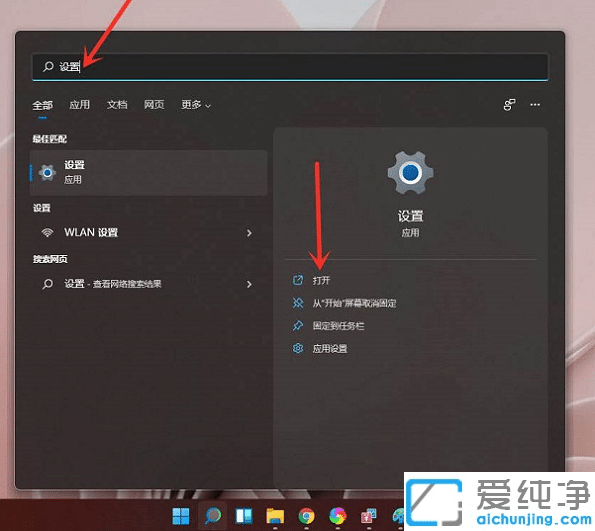Open the WLAN 设置 result
Viewport: 595px width, 531px height.
pos(148,232)
